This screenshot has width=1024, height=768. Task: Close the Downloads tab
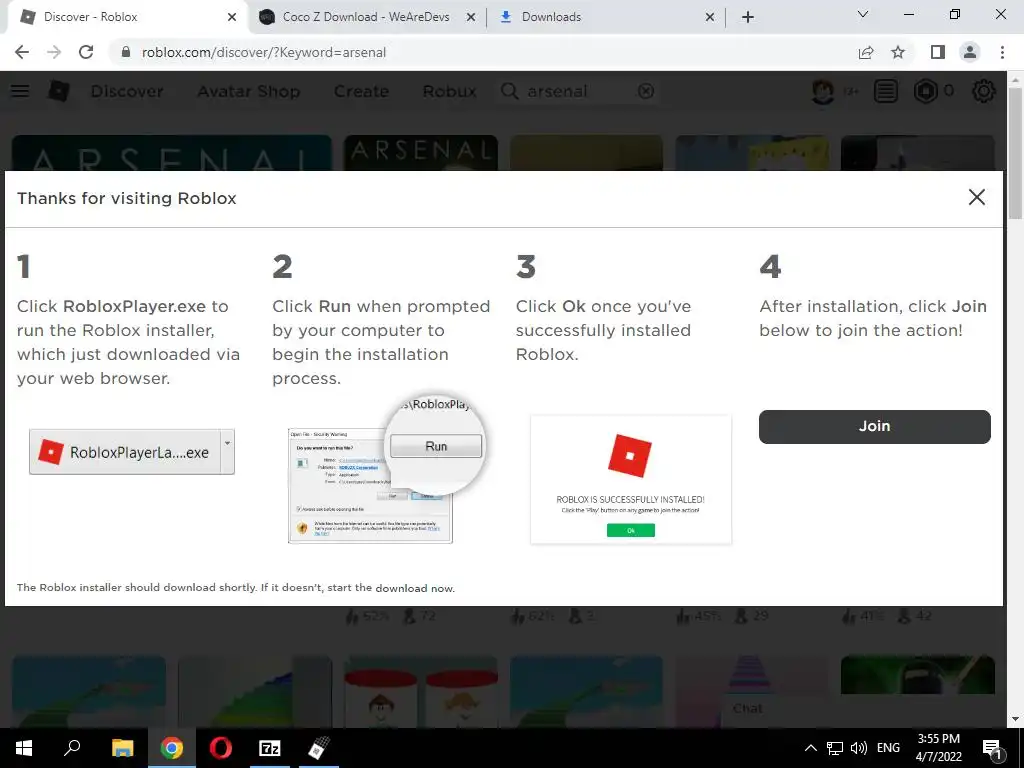pyautogui.click(x=710, y=18)
